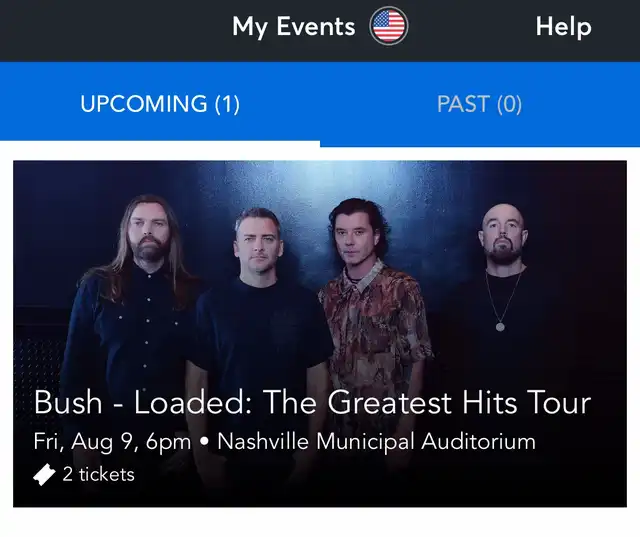Tap the dark header bar beside My Events
This screenshot has width=640, height=537.
(x=114, y=31)
